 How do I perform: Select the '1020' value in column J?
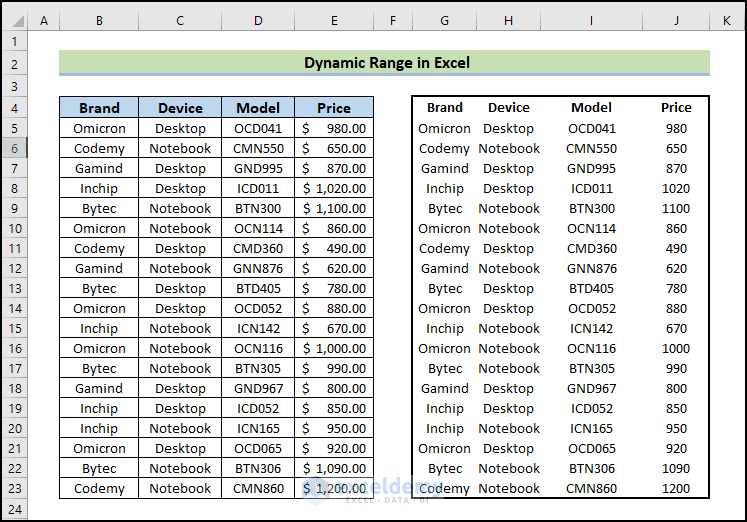click(x=676, y=188)
